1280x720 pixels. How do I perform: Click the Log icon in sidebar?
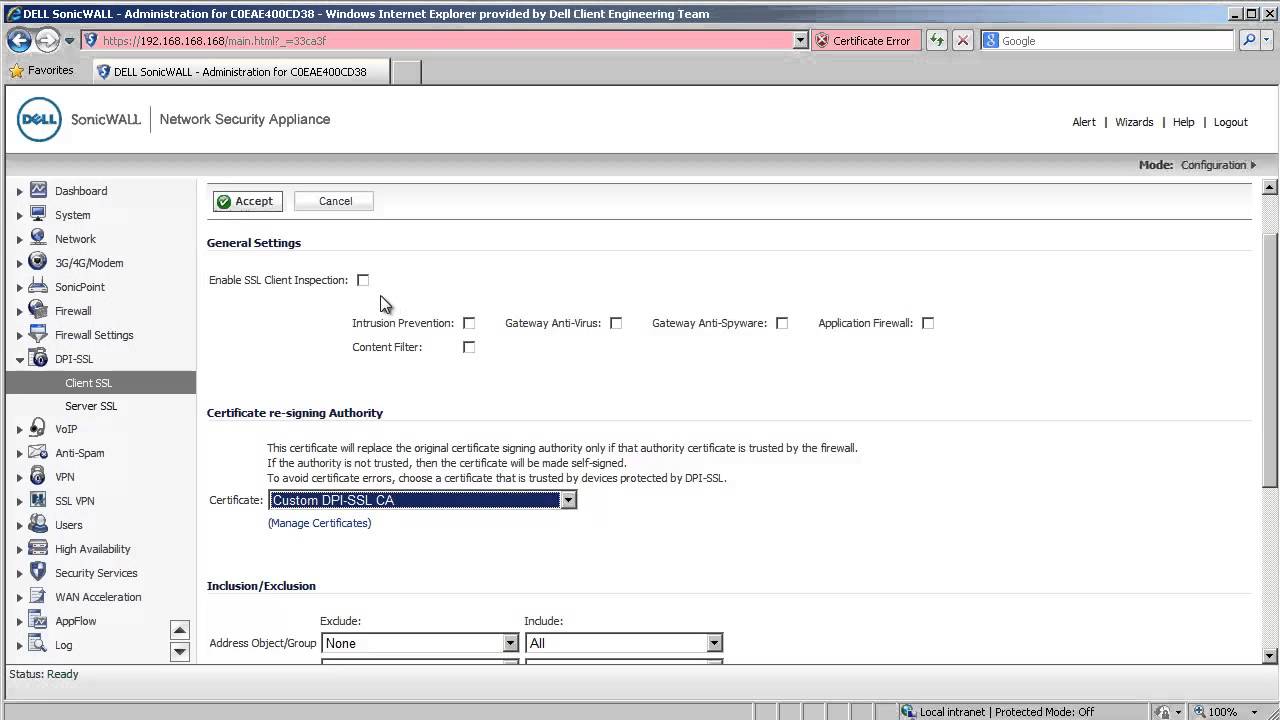[38, 644]
